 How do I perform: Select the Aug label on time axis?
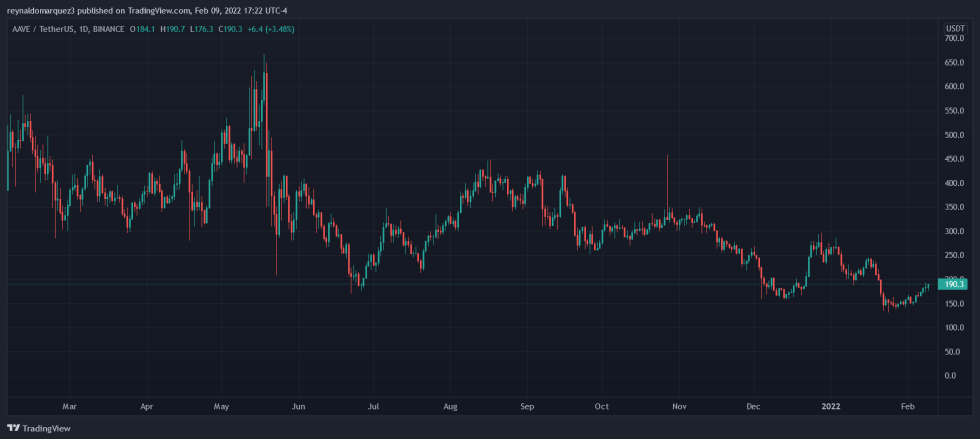pyautogui.click(x=451, y=407)
